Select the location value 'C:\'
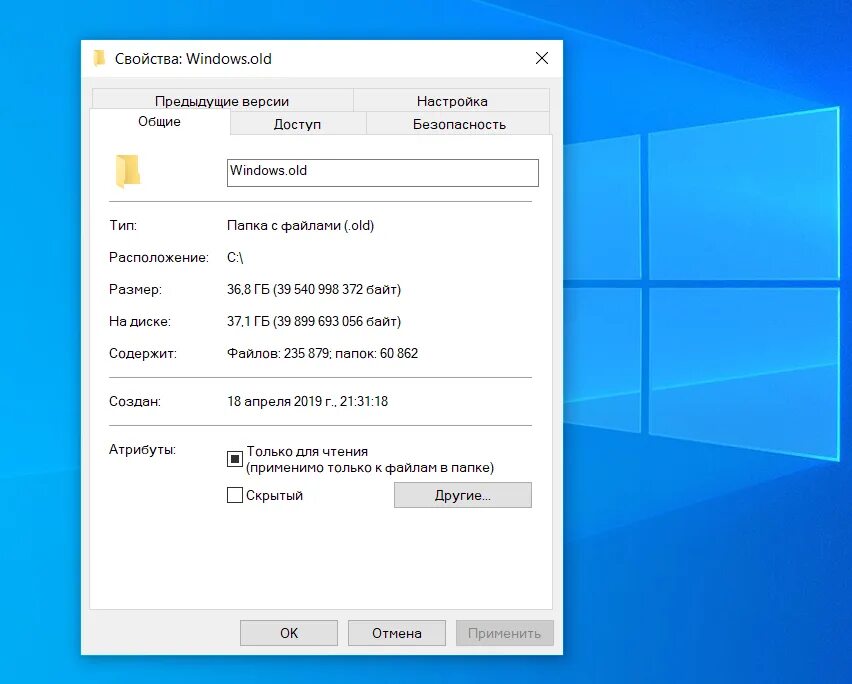This screenshot has height=684, width=852. [235, 257]
